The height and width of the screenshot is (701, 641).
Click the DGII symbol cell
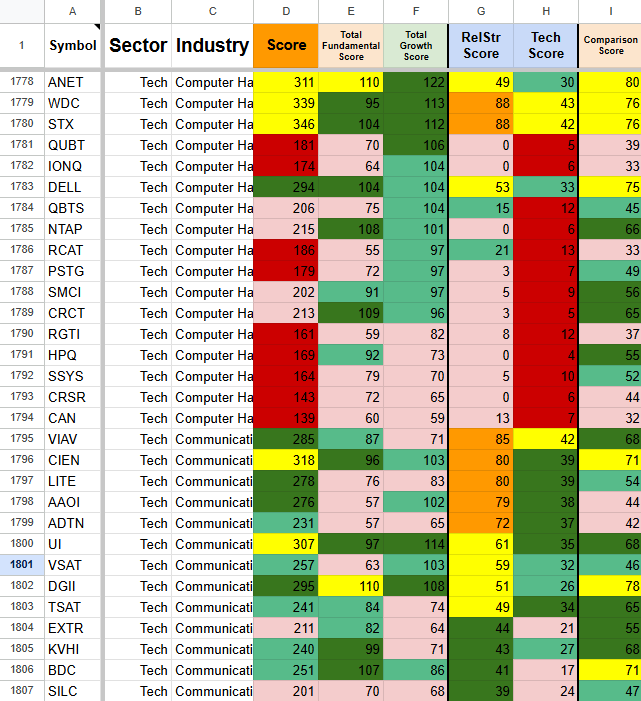72,587
